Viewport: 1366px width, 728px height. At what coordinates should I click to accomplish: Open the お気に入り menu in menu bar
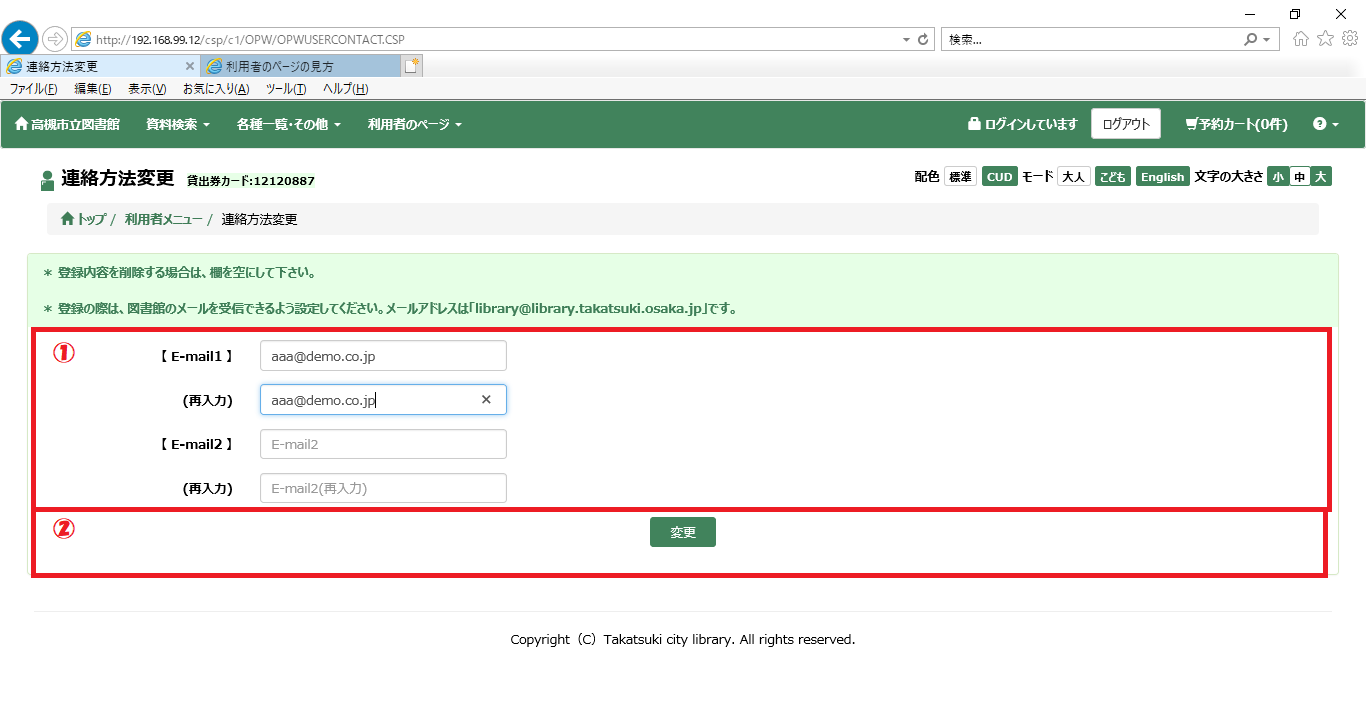215,89
